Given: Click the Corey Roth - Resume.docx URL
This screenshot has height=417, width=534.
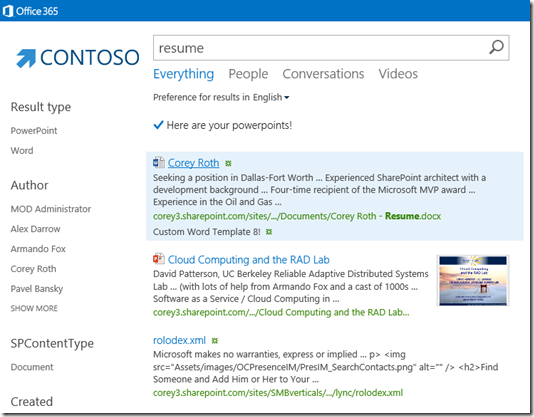Looking at the screenshot, I should click(297, 216).
